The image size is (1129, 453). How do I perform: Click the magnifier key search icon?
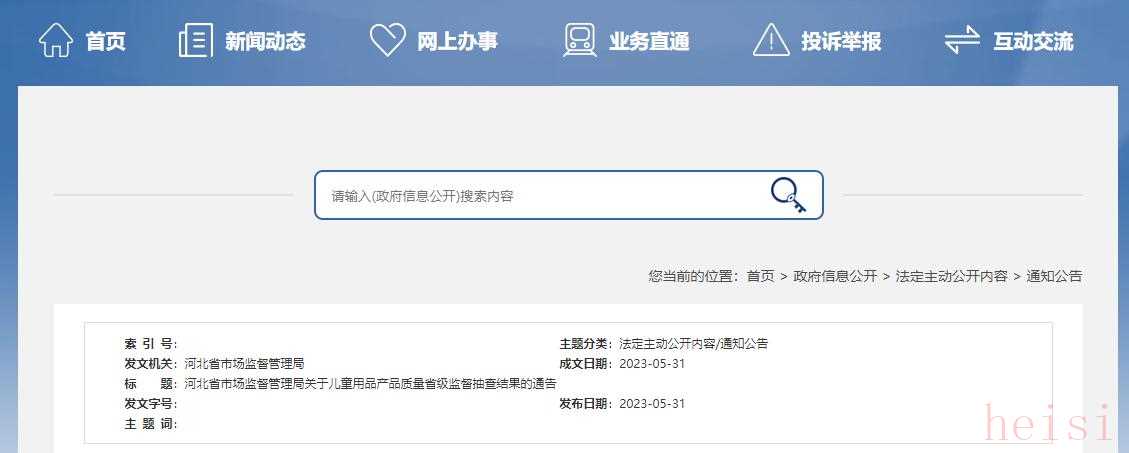pos(788,195)
